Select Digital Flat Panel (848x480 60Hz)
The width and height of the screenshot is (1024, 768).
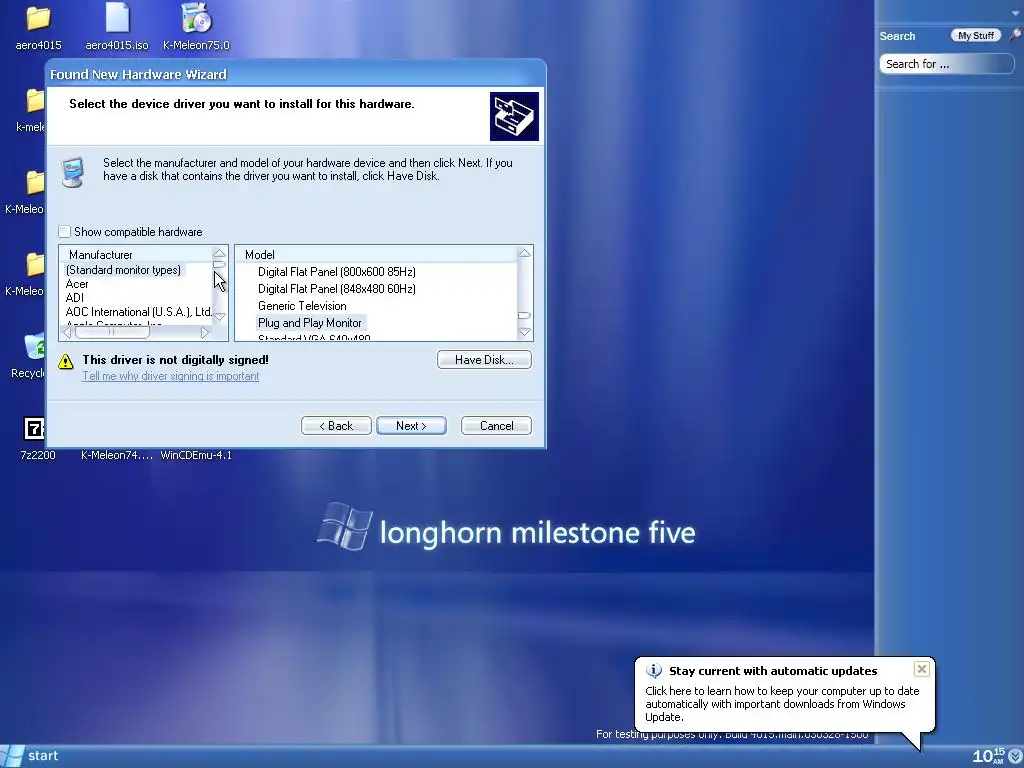pyautogui.click(x=336, y=289)
